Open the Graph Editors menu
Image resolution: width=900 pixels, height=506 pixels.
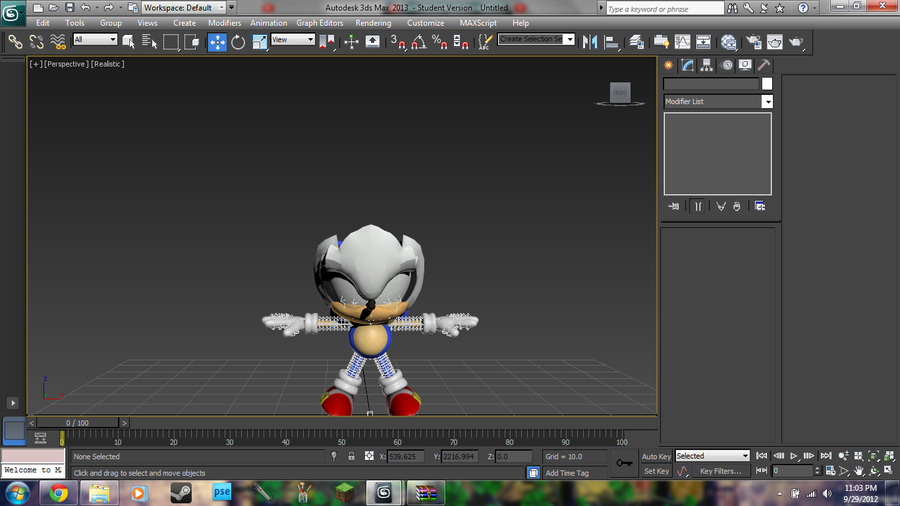(x=320, y=23)
